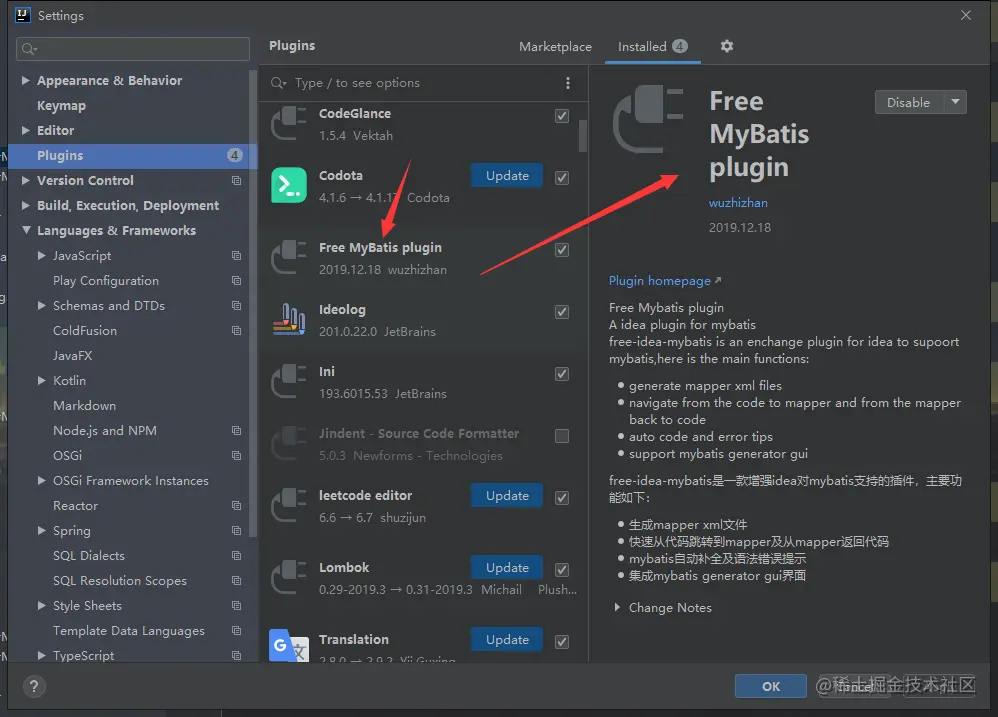Image resolution: width=998 pixels, height=717 pixels.
Task: Click Spring row project-level icon
Action: (x=236, y=531)
